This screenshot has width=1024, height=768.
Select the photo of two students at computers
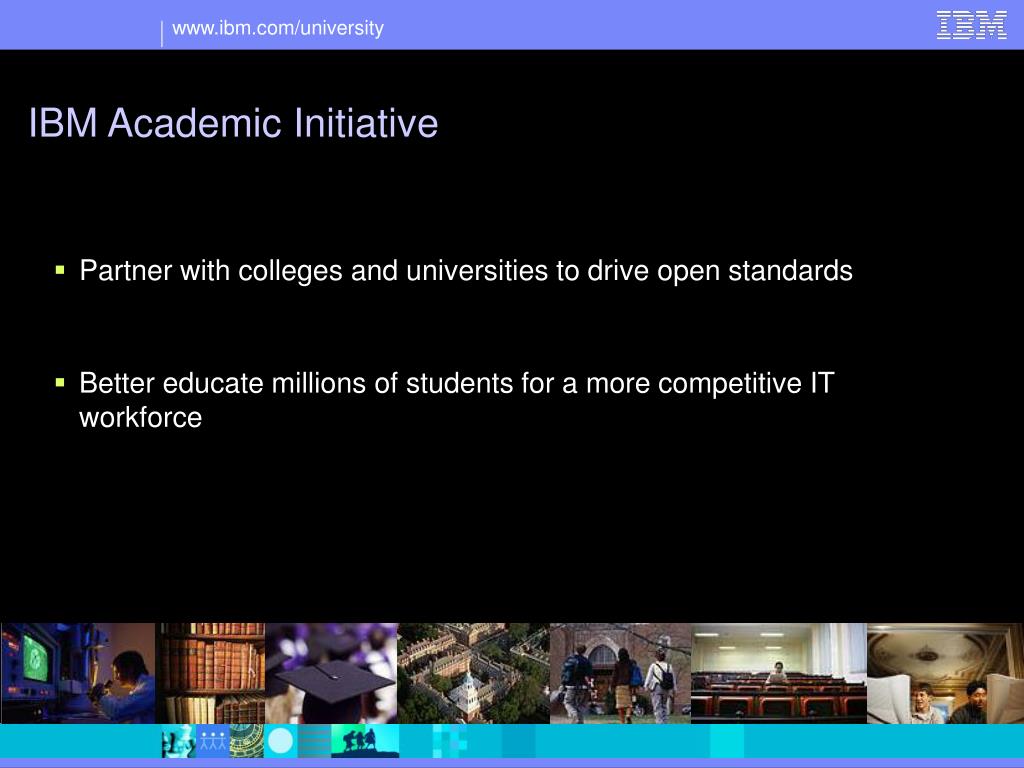(946, 673)
